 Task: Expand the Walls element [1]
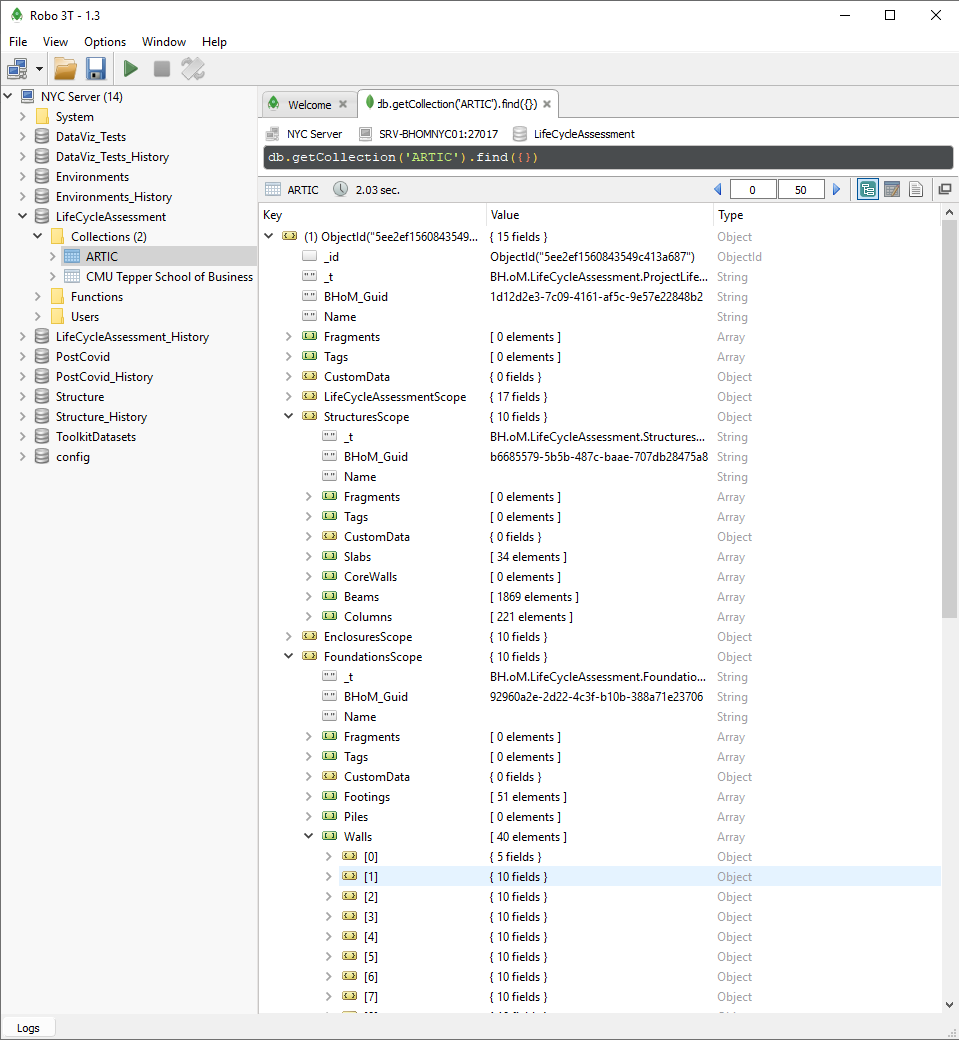(x=328, y=876)
